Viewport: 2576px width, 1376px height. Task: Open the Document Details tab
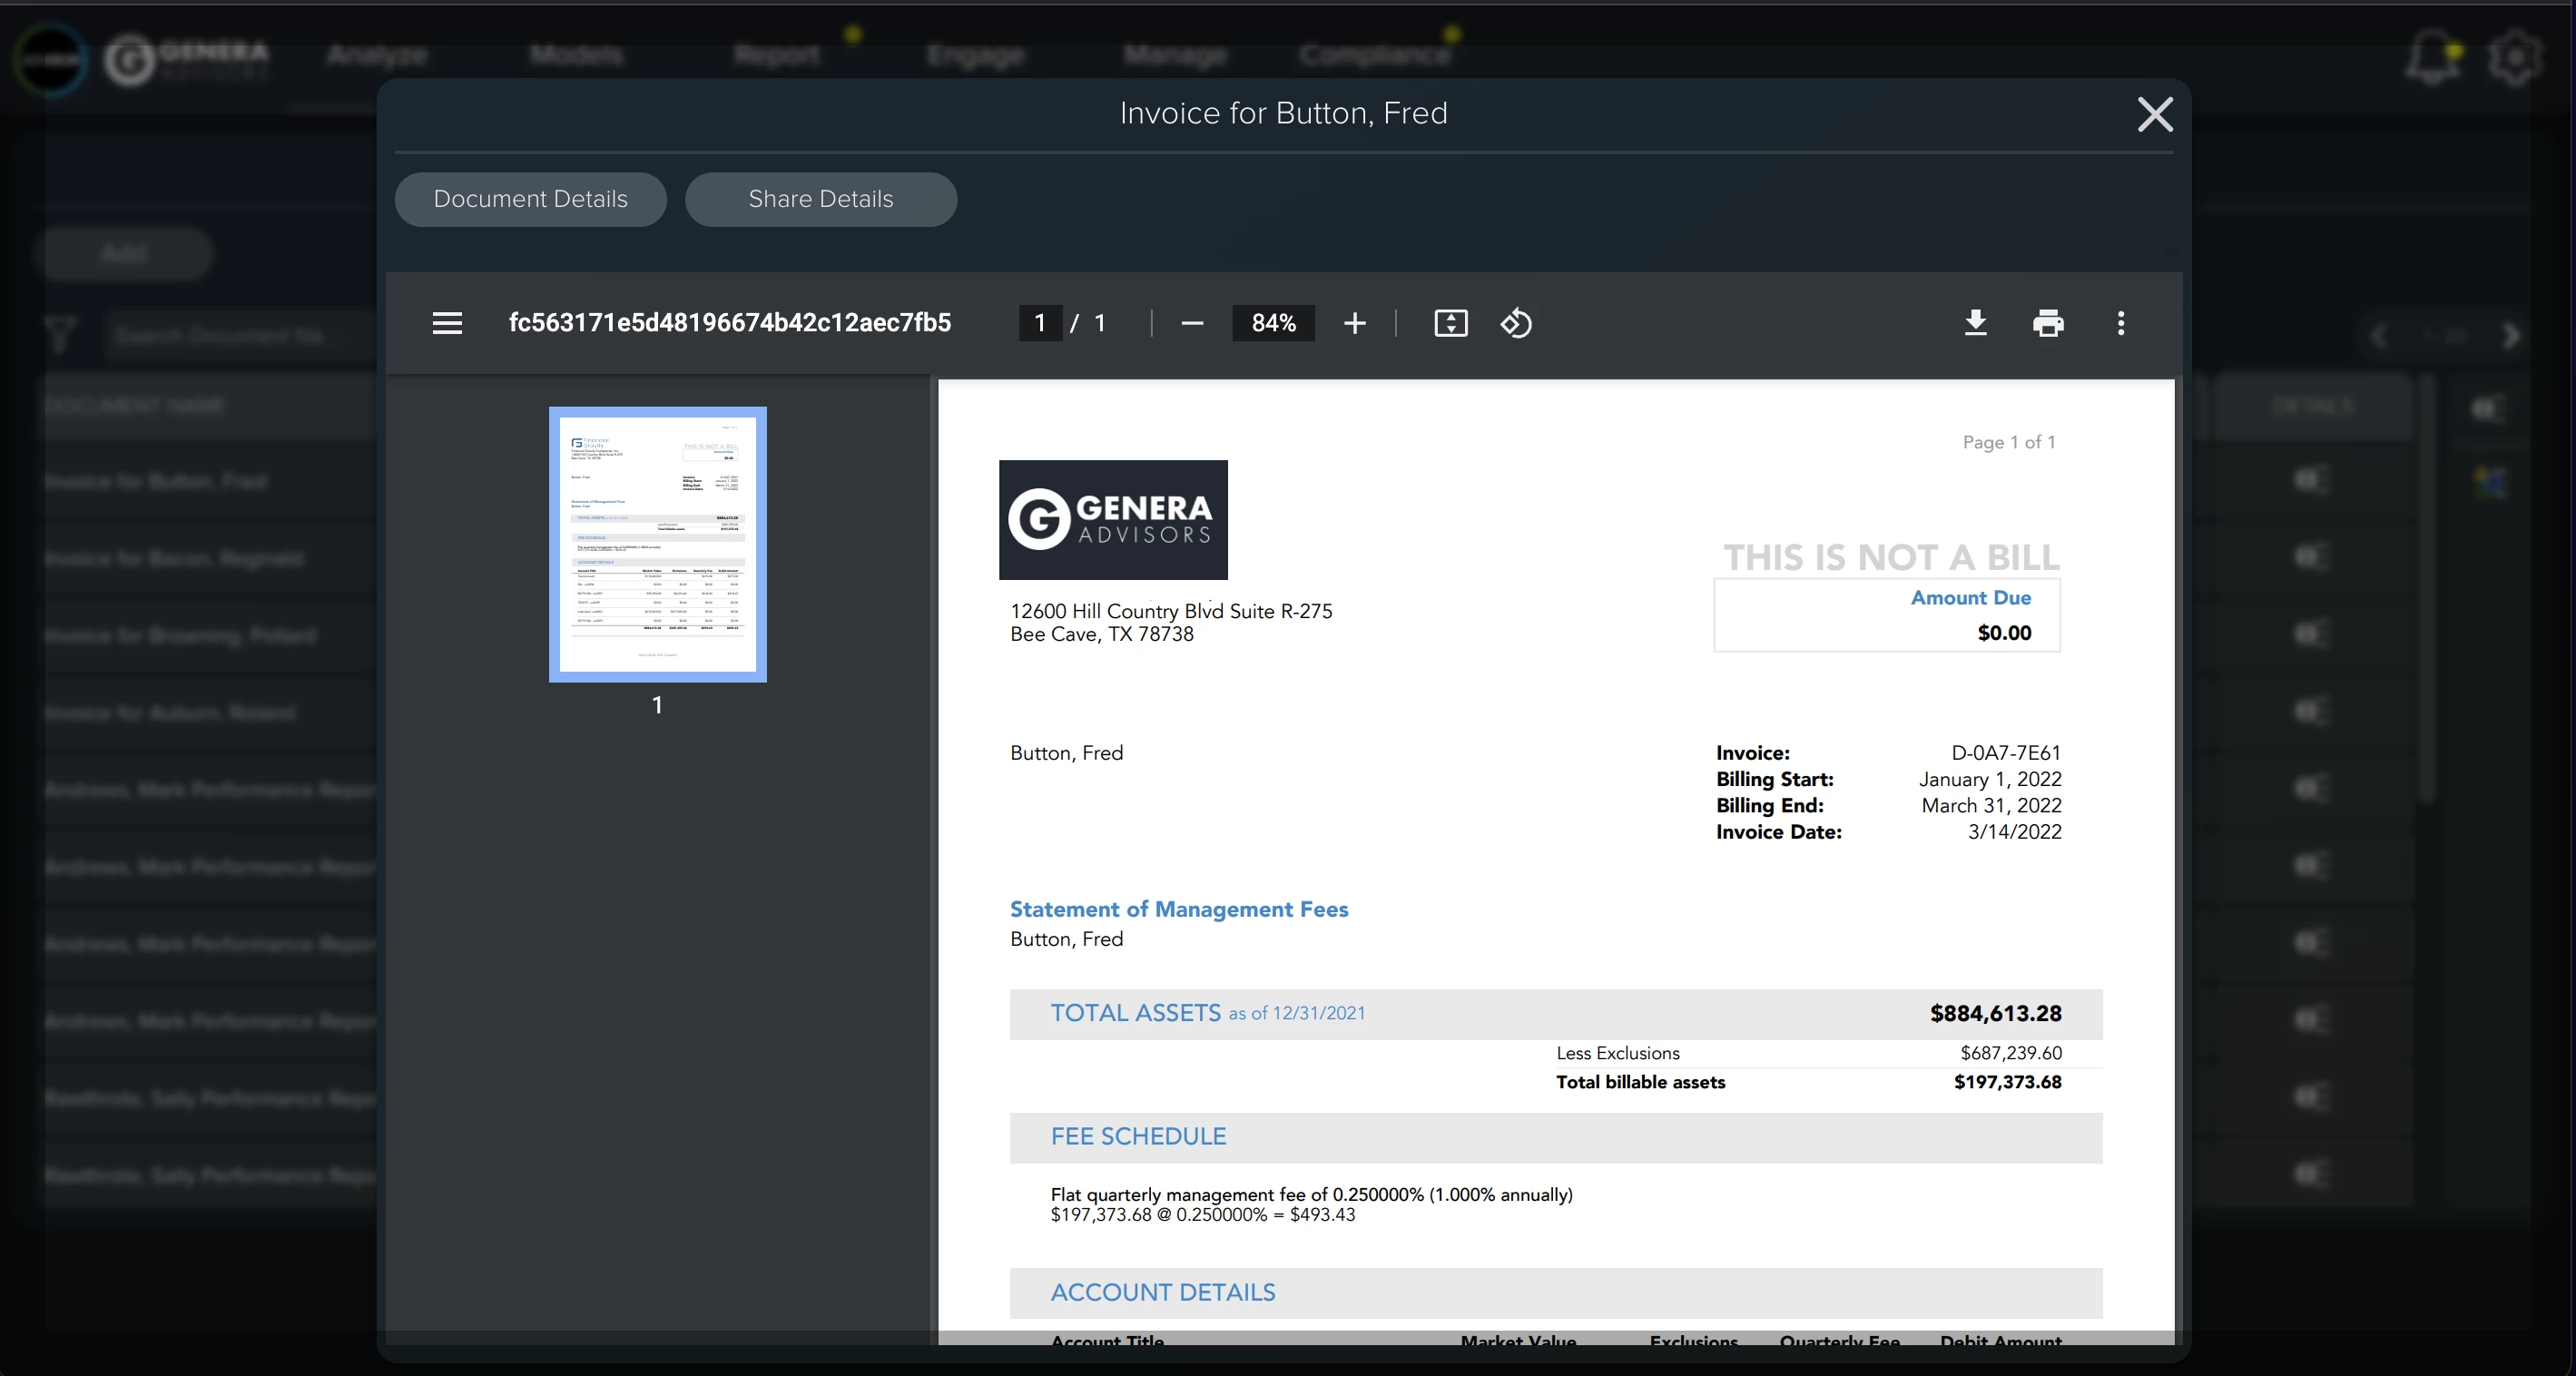pos(530,199)
